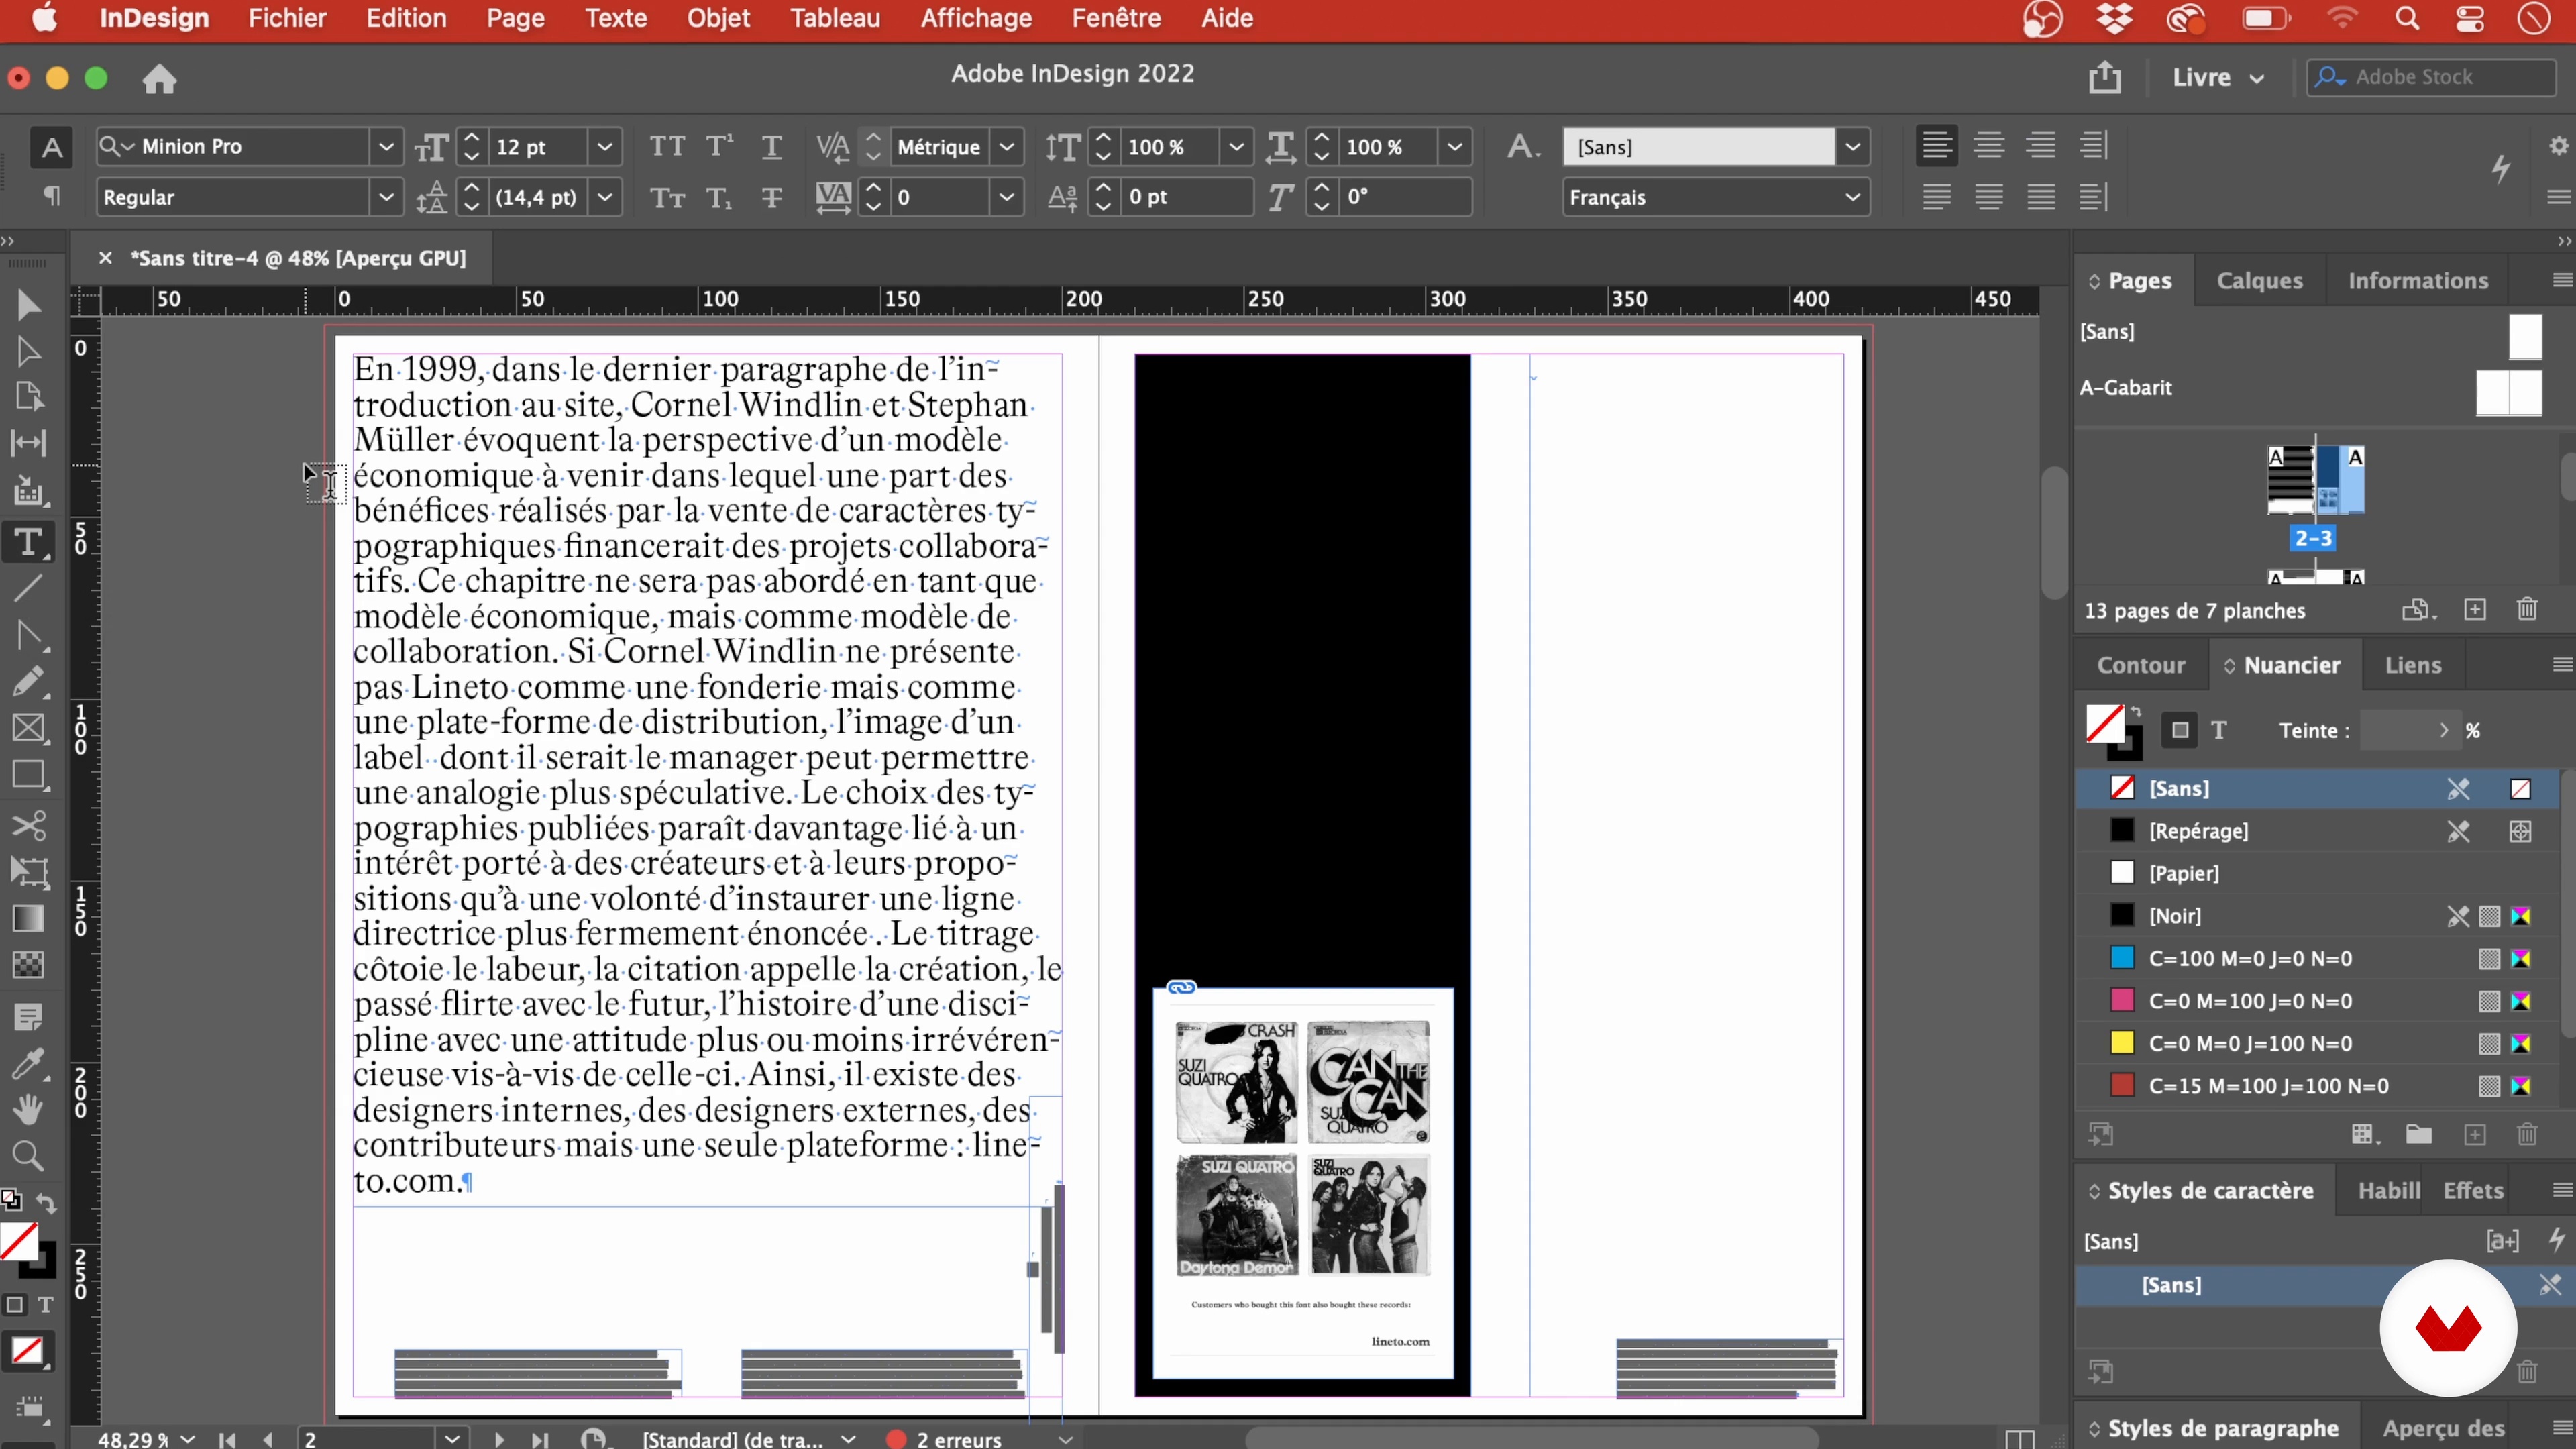Go to last page button
The image size is (2576, 1449).
541,1439
